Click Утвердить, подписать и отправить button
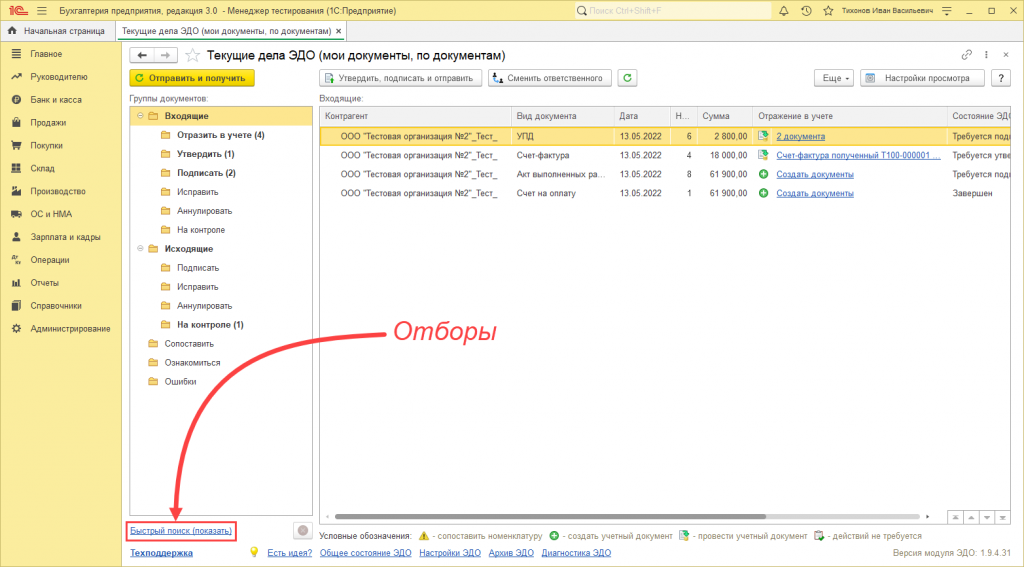Viewport: 1024px width, 567px height. coord(400,78)
